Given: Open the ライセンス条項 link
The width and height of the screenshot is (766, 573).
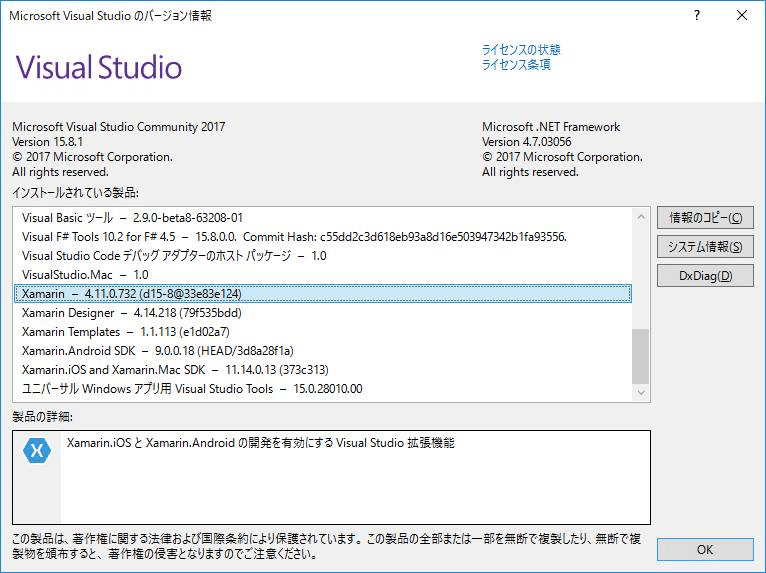Looking at the screenshot, I should click(516, 64).
